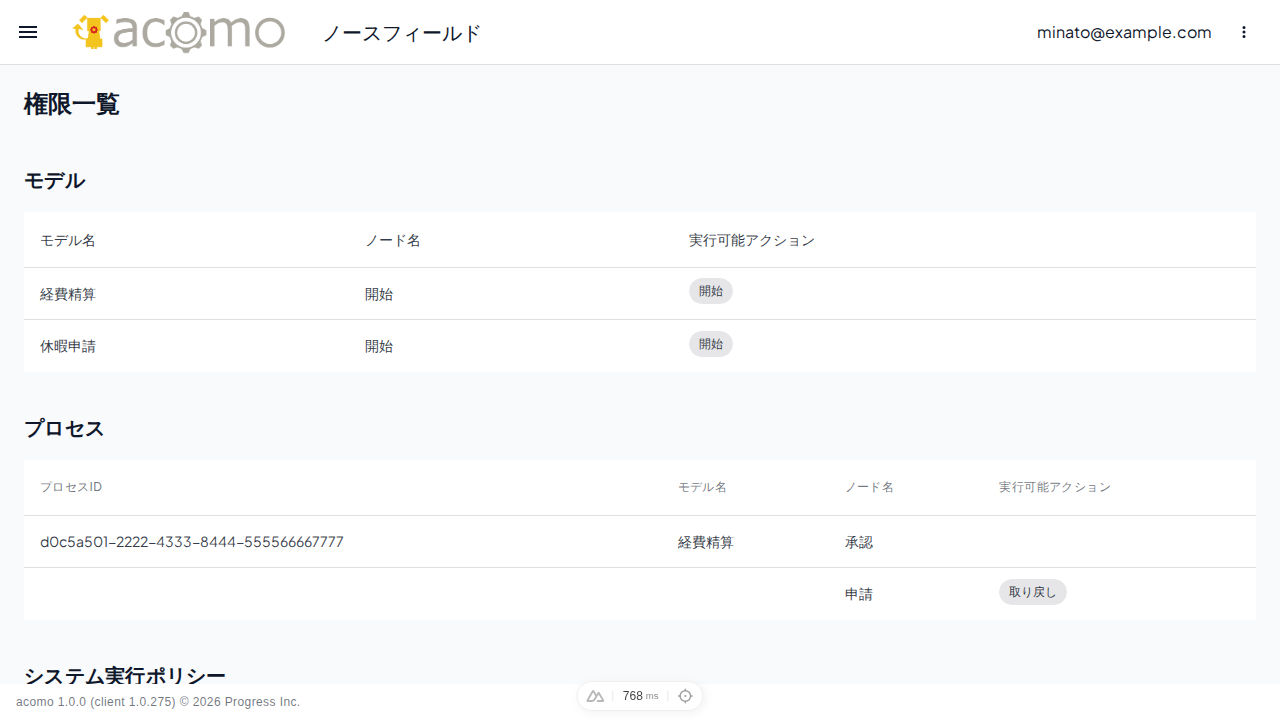Screen dimensions: 1280x720
Task: Click the 権限一覧 page heading
Action: (x=72, y=104)
